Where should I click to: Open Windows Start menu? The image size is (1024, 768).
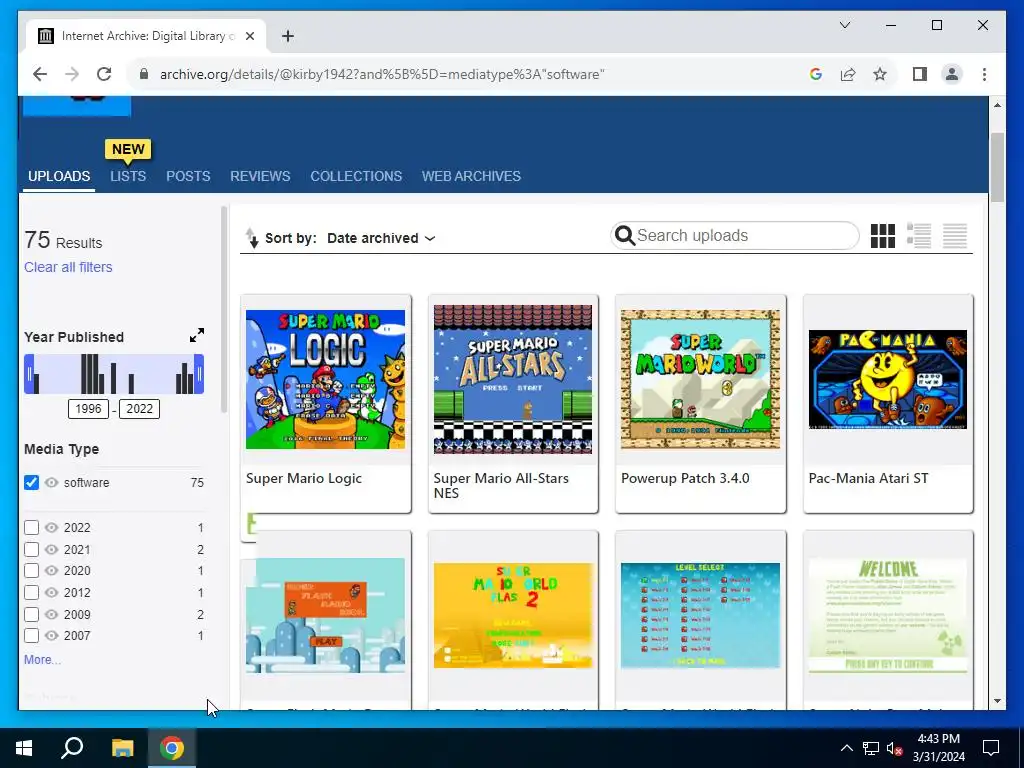coord(24,748)
